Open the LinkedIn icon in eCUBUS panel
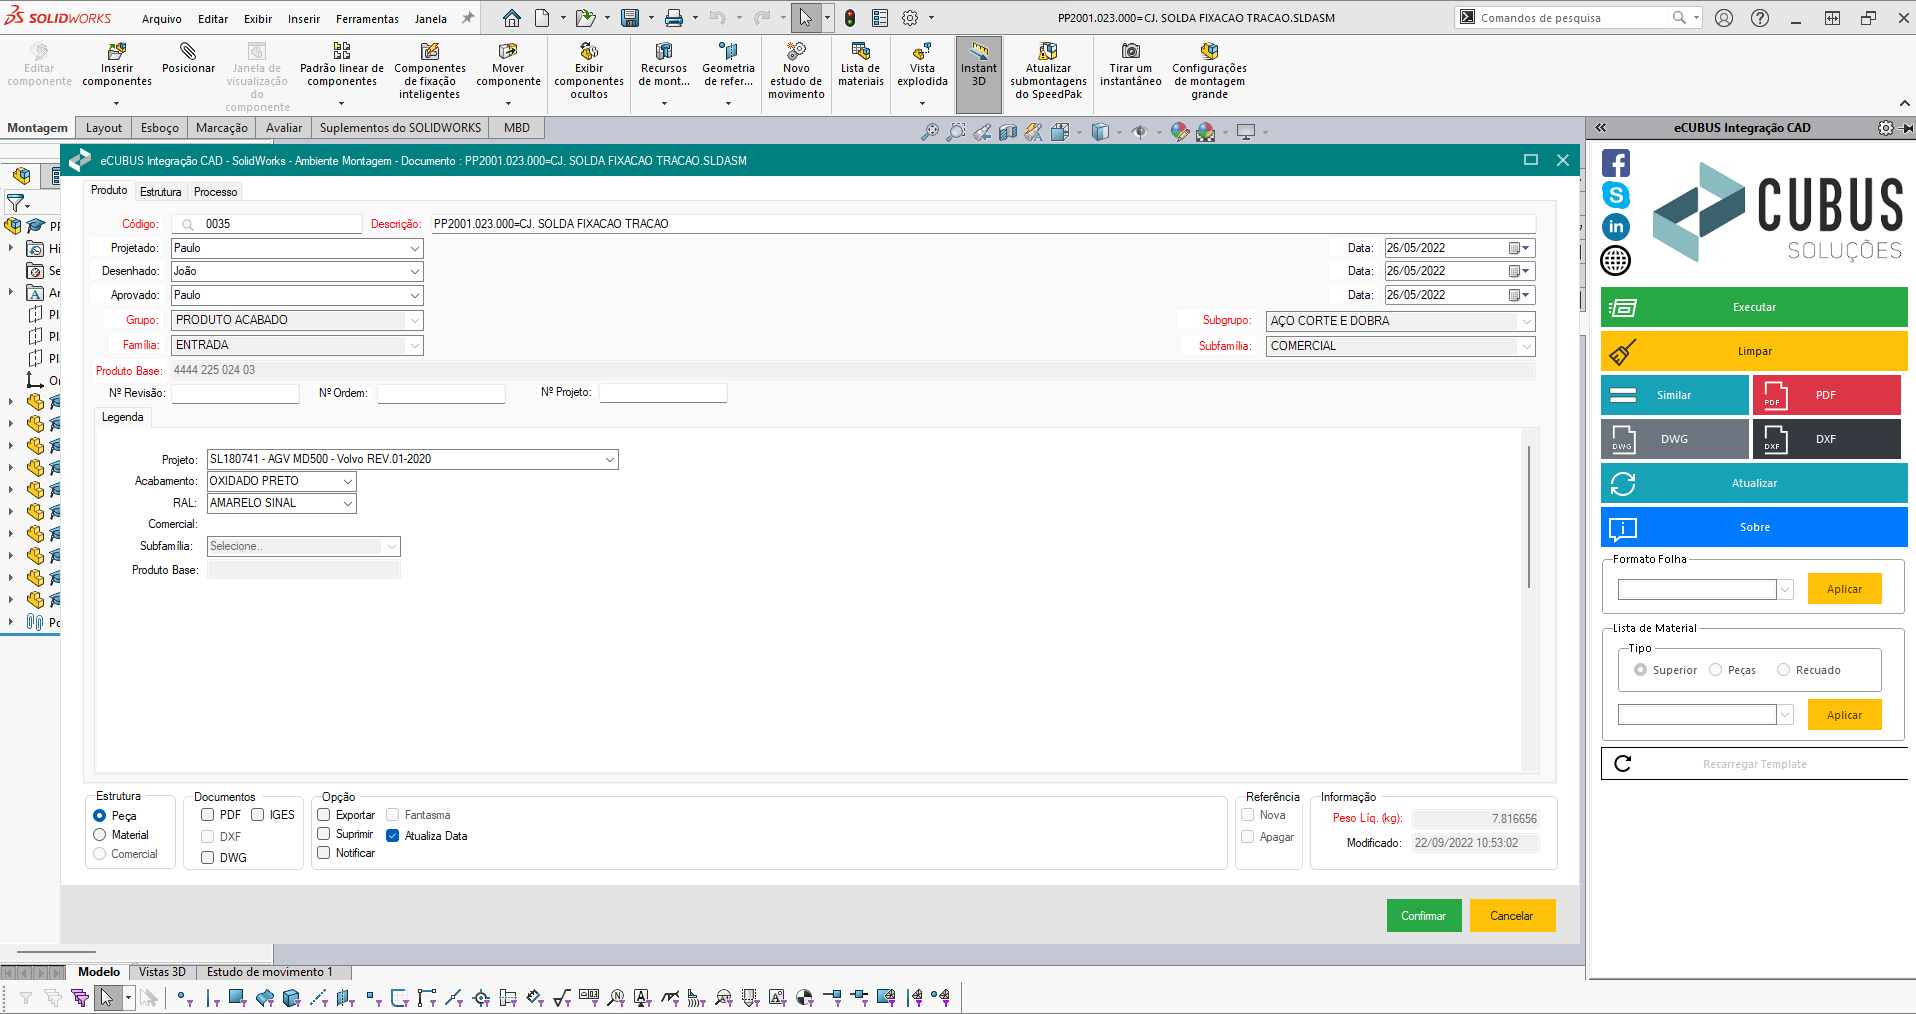This screenshot has height=1014, width=1916. point(1615,227)
